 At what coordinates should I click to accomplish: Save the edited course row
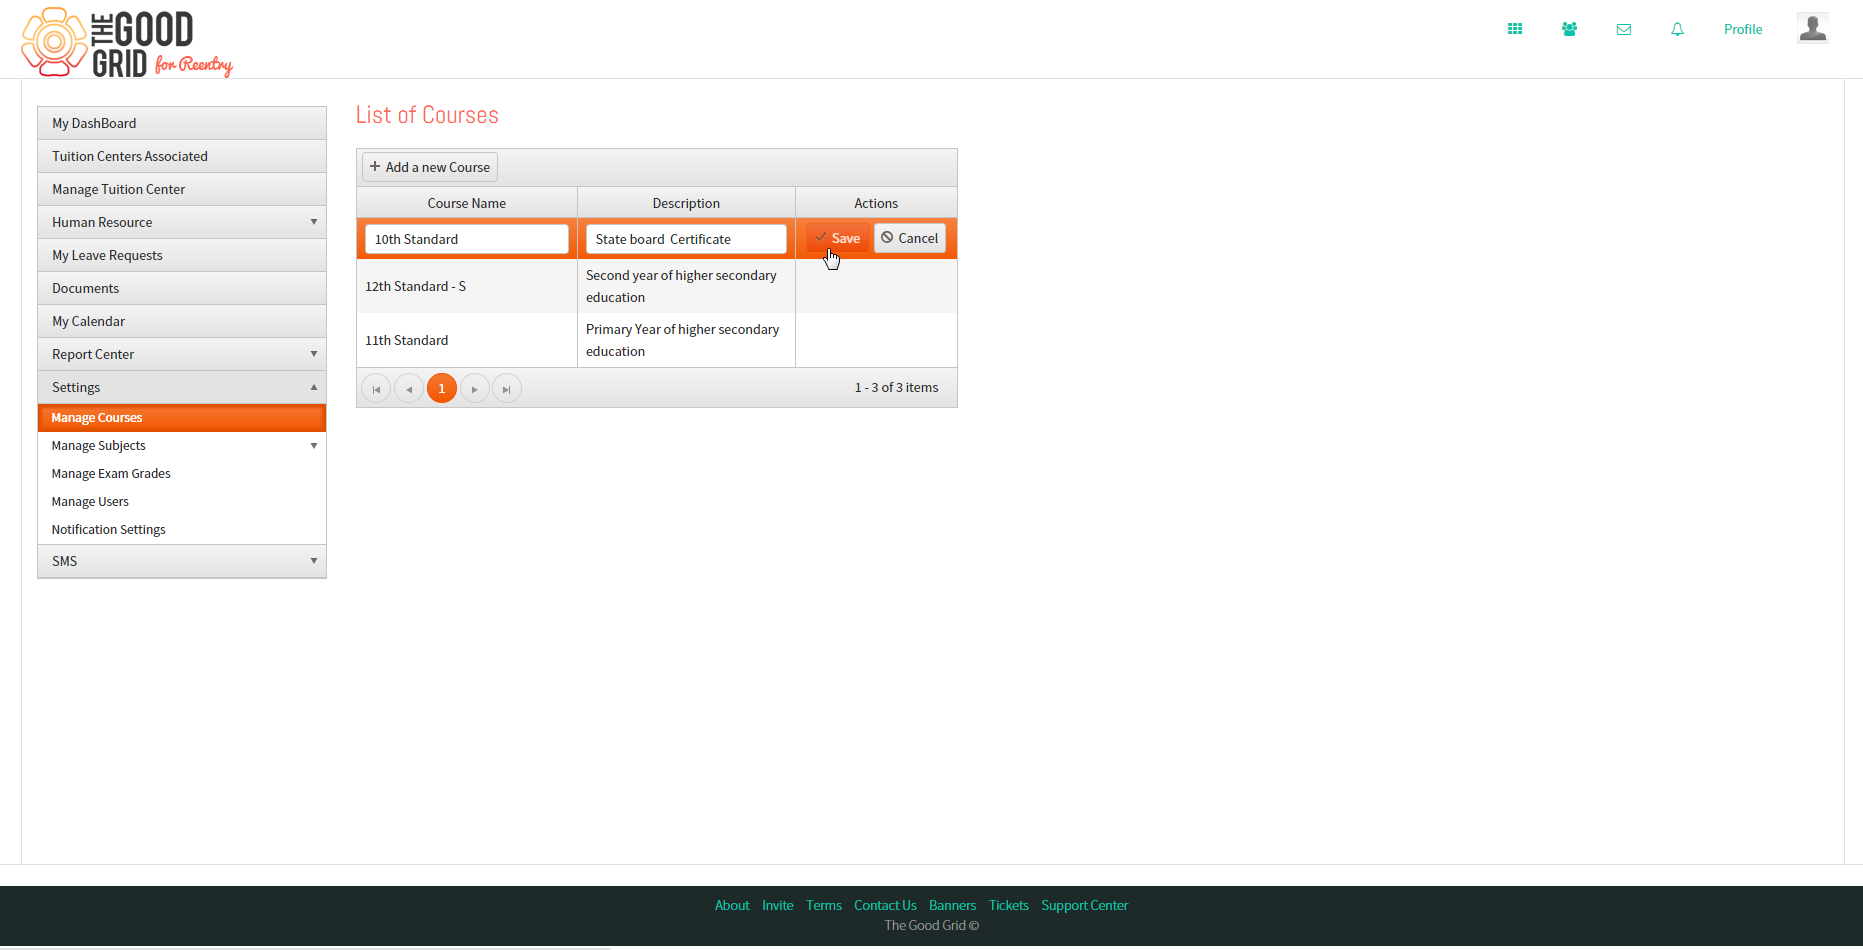coord(838,238)
